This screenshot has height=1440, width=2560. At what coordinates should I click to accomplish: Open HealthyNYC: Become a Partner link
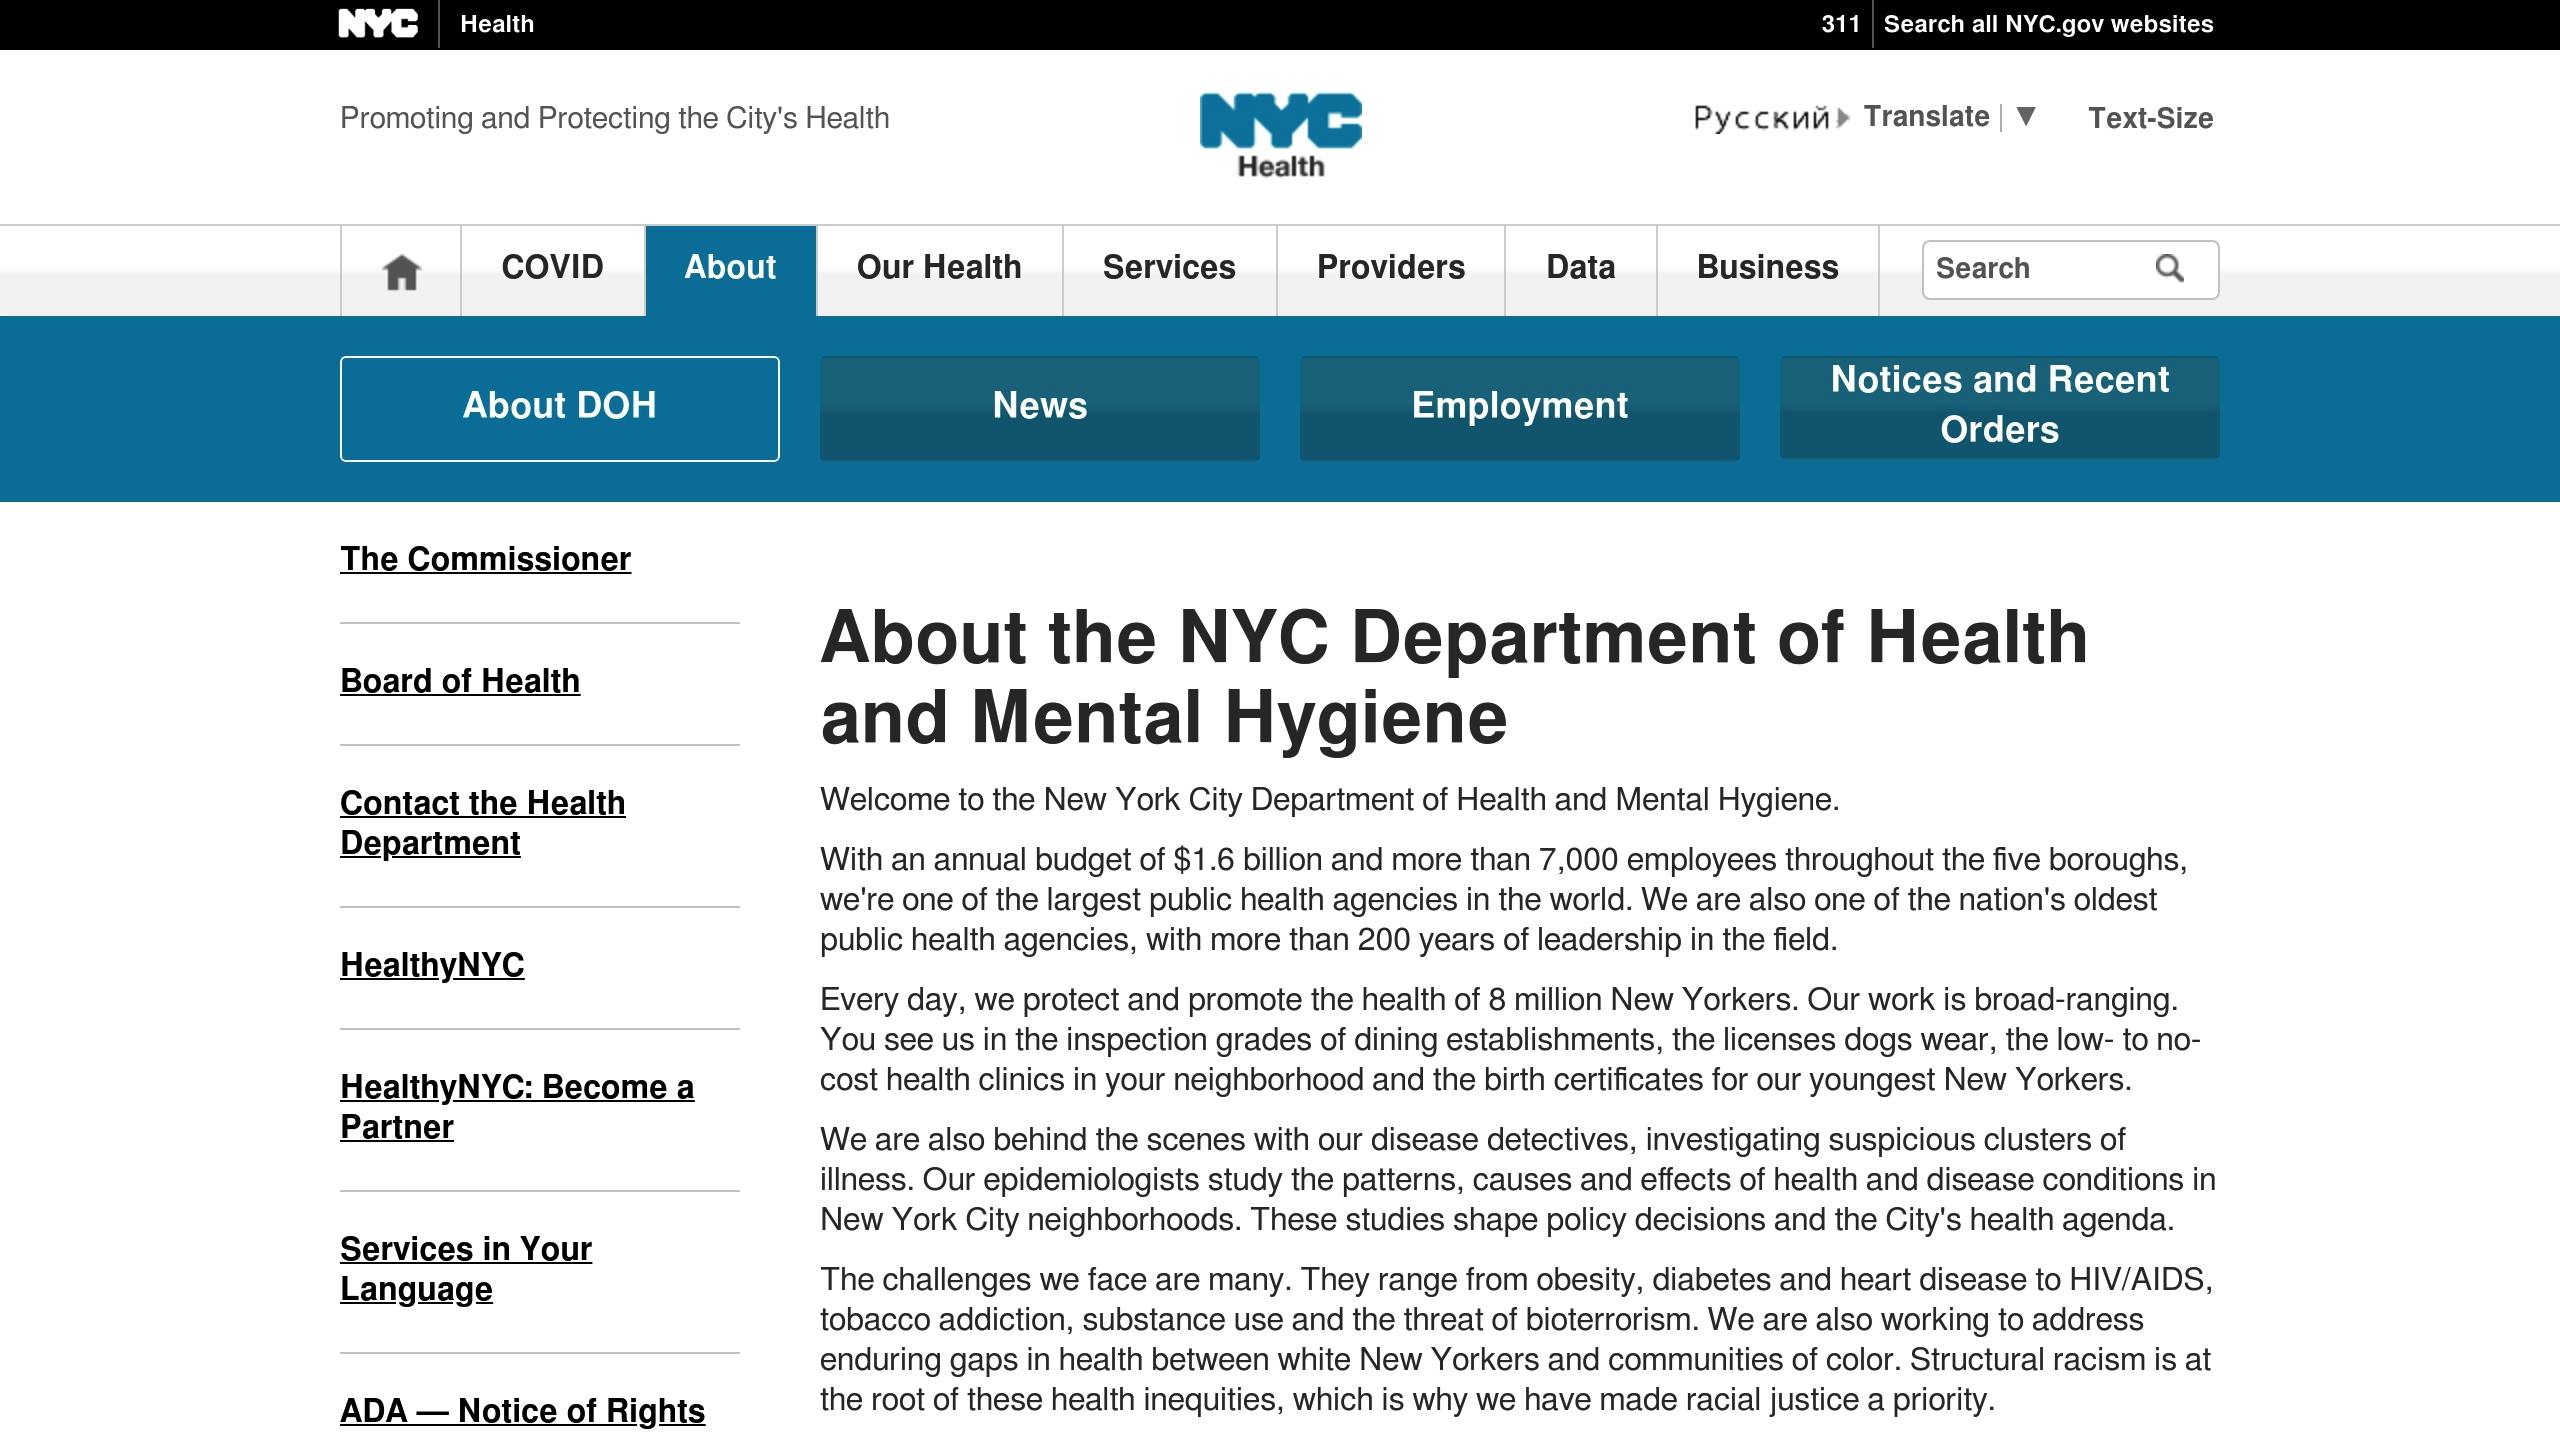[517, 1107]
